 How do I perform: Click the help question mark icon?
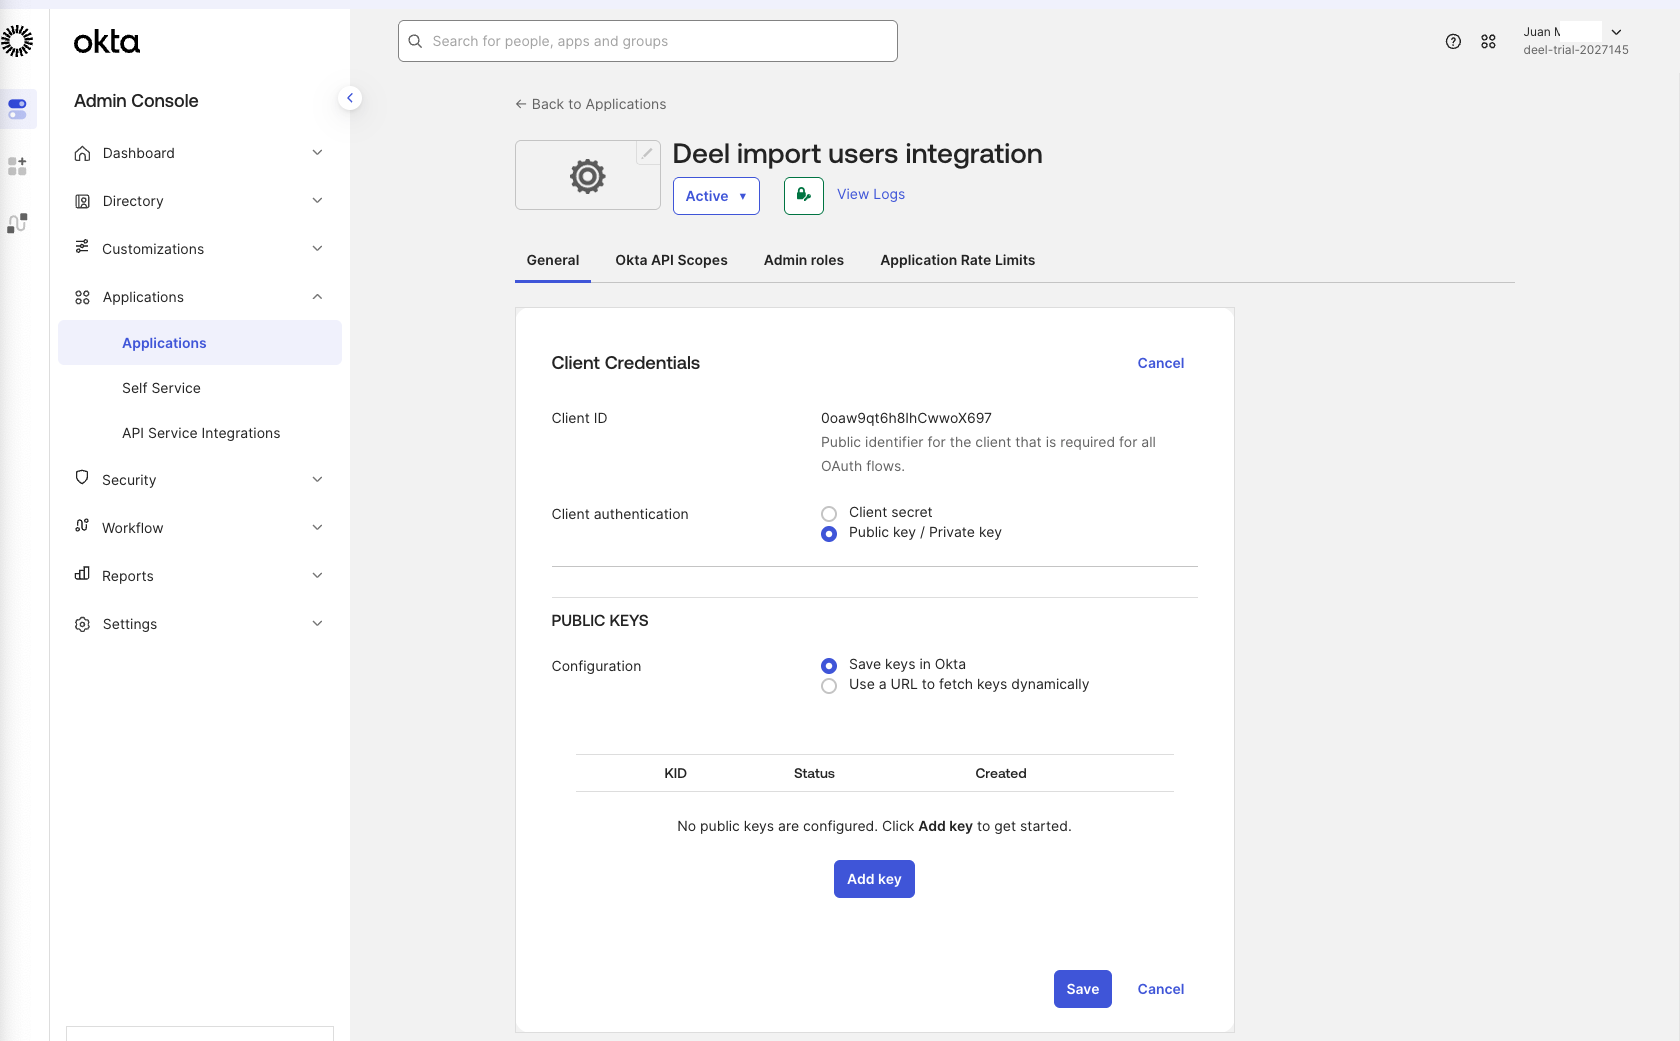(1453, 41)
